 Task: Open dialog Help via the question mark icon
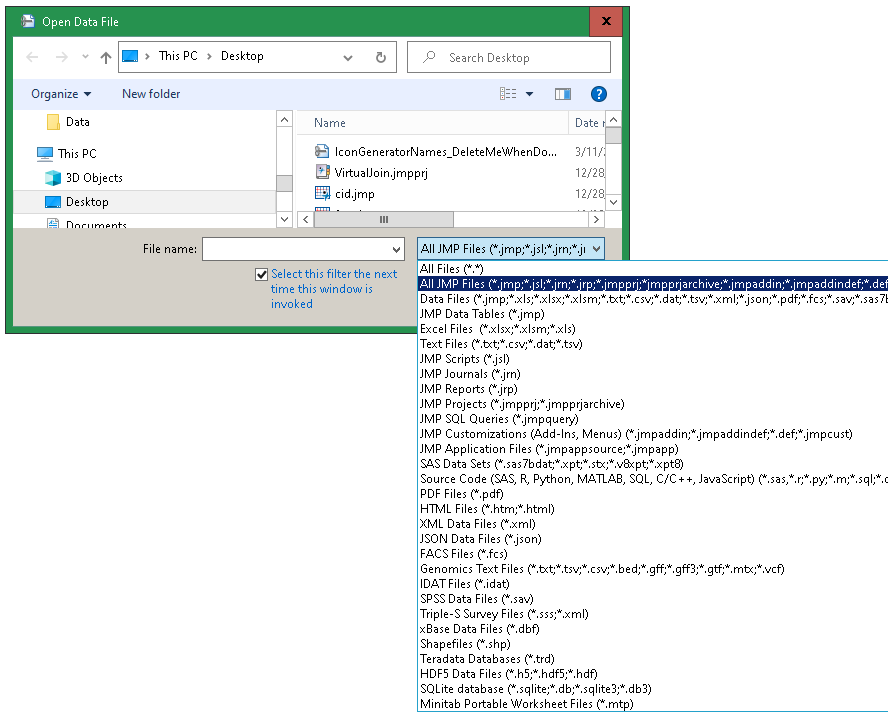click(598, 93)
